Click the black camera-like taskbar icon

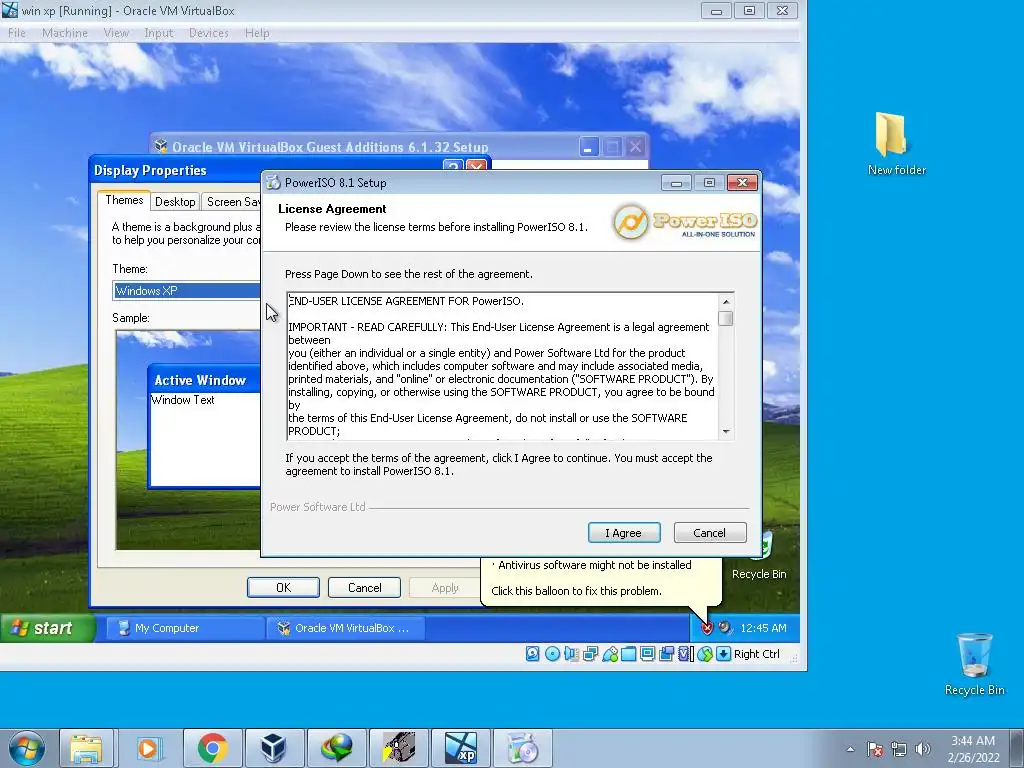tap(399, 748)
